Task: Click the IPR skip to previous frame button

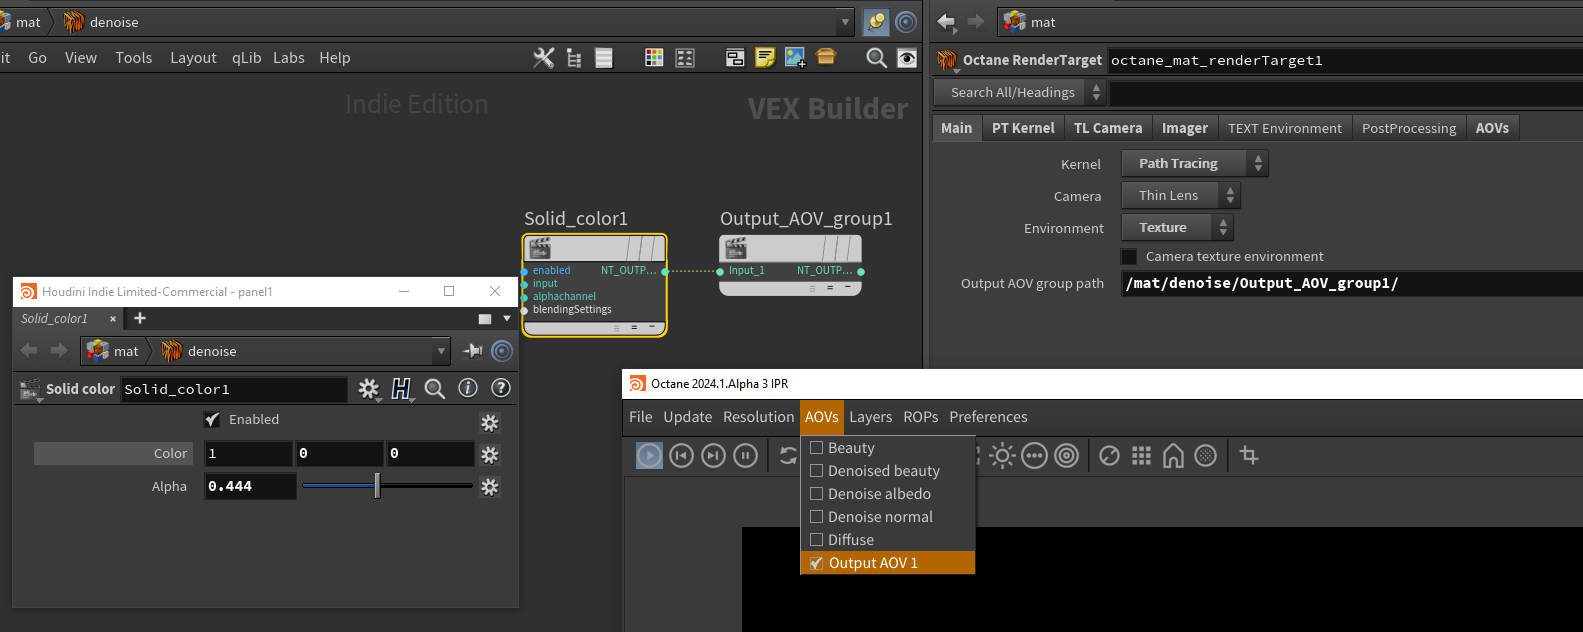Action: click(x=681, y=456)
